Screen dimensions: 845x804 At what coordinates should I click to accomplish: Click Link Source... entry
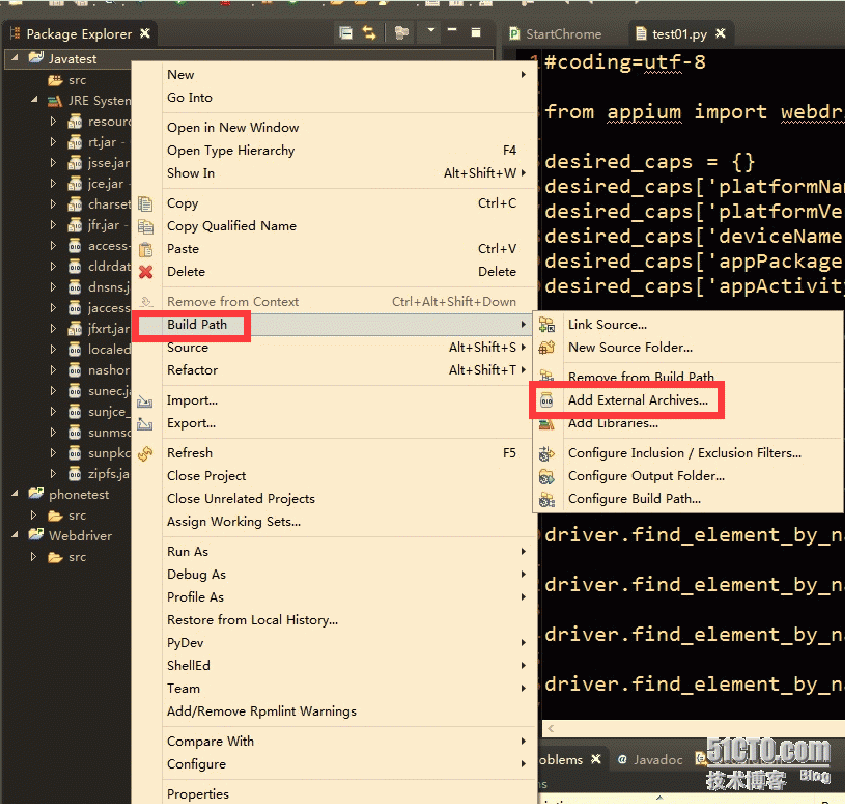[x=607, y=324]
